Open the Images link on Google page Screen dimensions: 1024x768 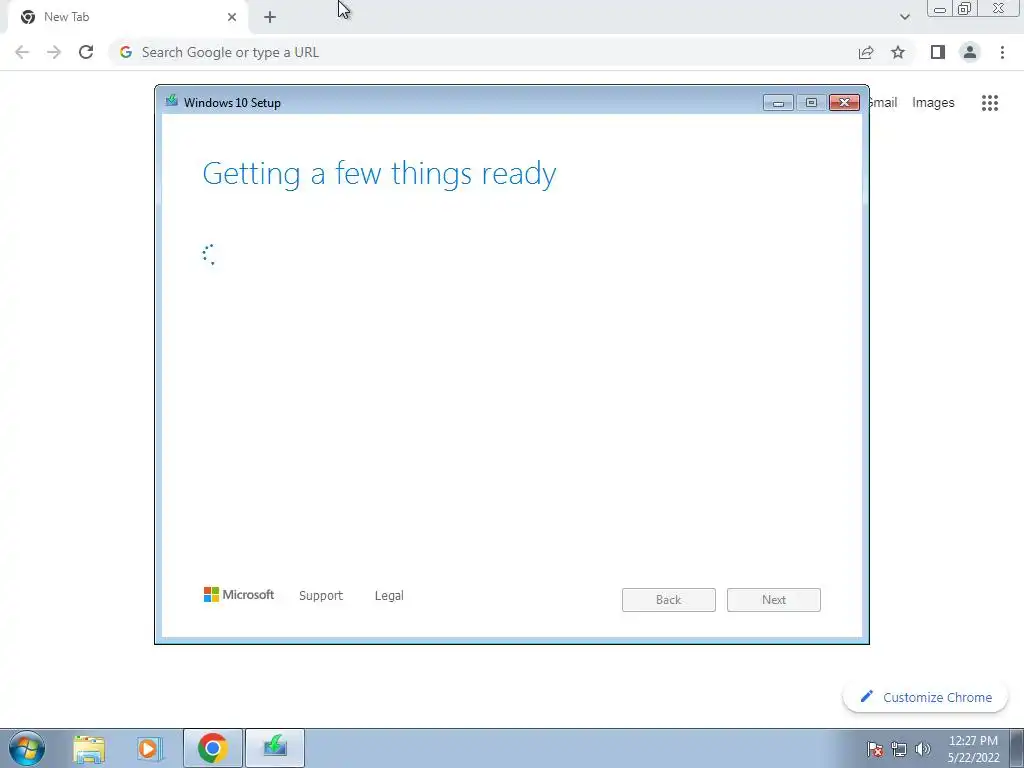933,103
